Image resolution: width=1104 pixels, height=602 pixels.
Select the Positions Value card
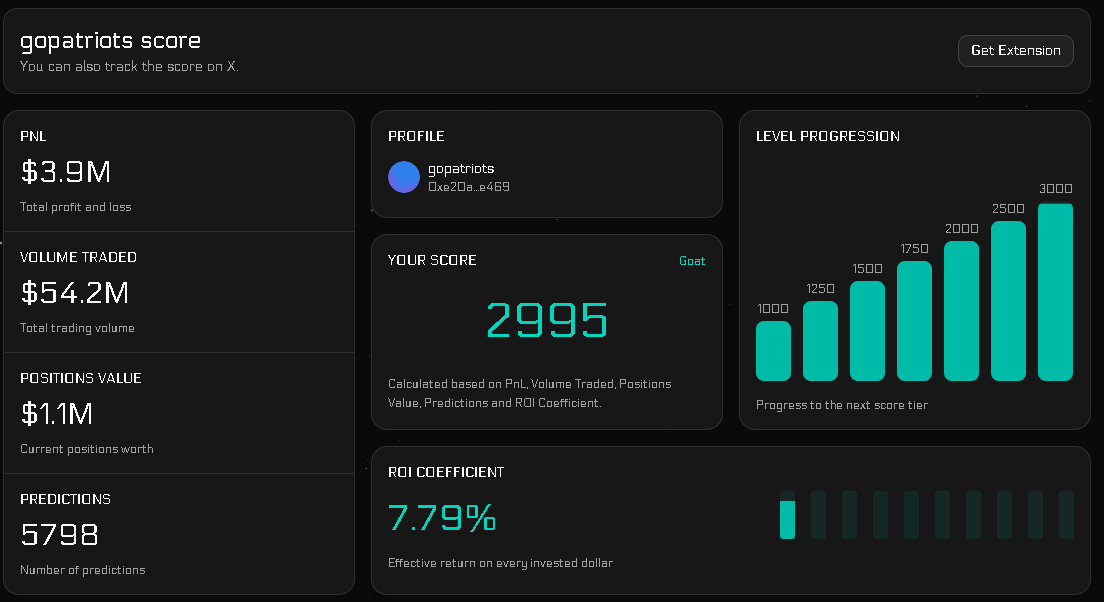178,412
